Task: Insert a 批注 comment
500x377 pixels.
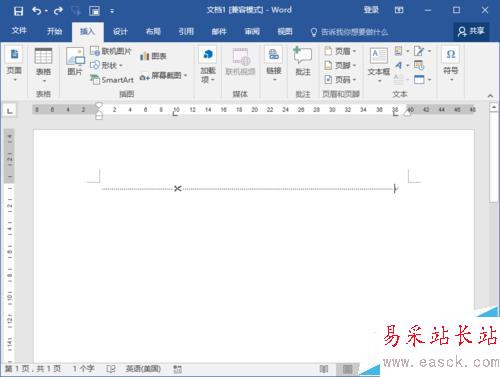Action: coord(302,62)
